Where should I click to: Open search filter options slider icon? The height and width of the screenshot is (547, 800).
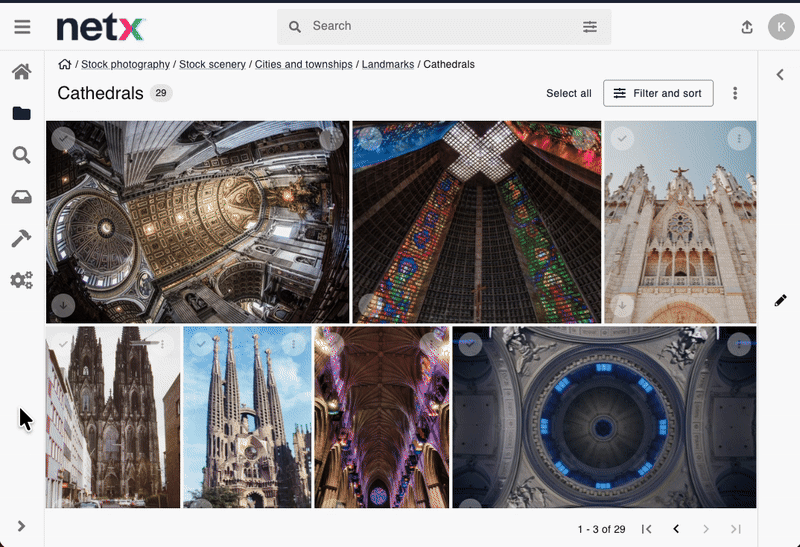point(590,27)
